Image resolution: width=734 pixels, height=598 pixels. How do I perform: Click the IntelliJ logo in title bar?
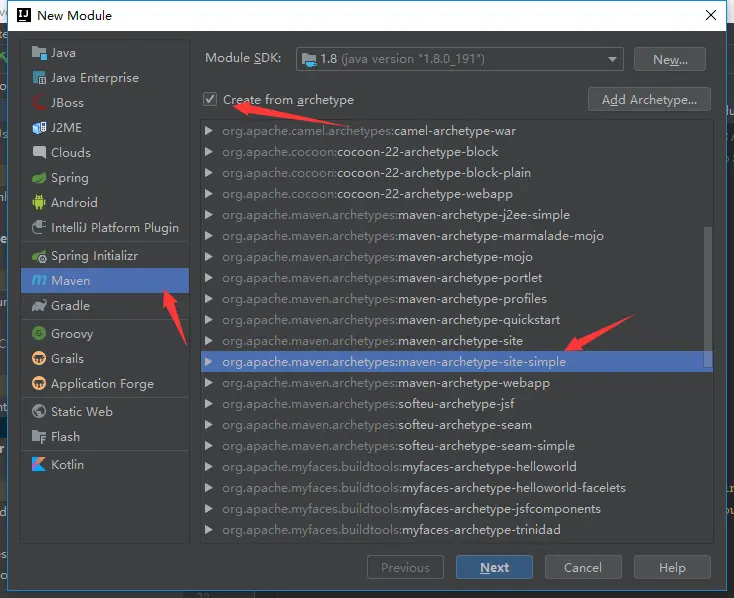(24, 15)
